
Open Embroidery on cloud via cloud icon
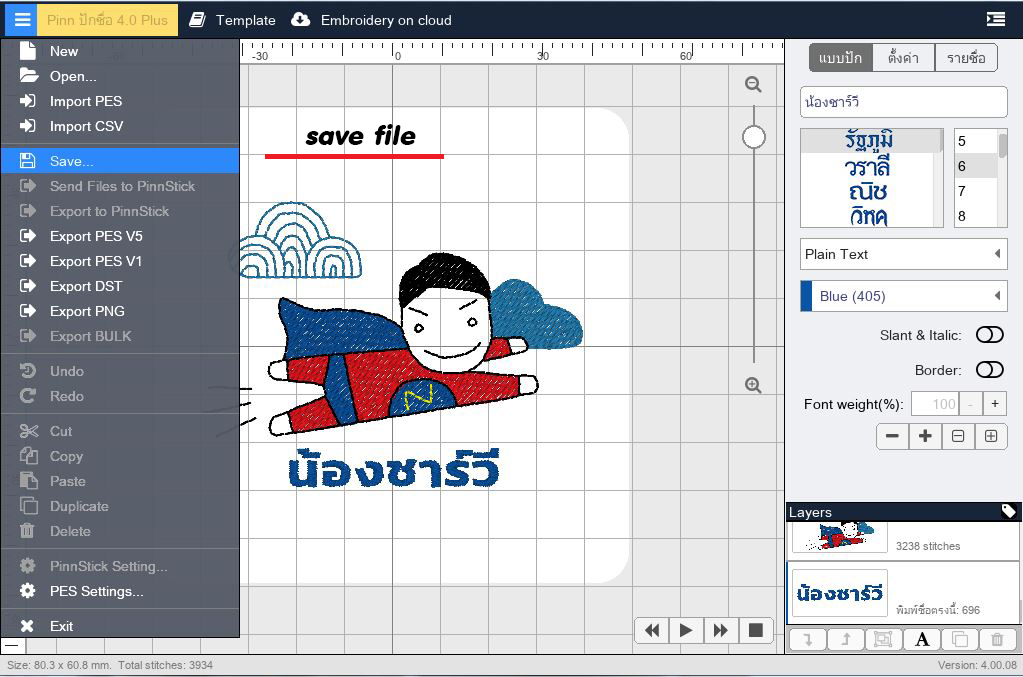click(300, 20)
